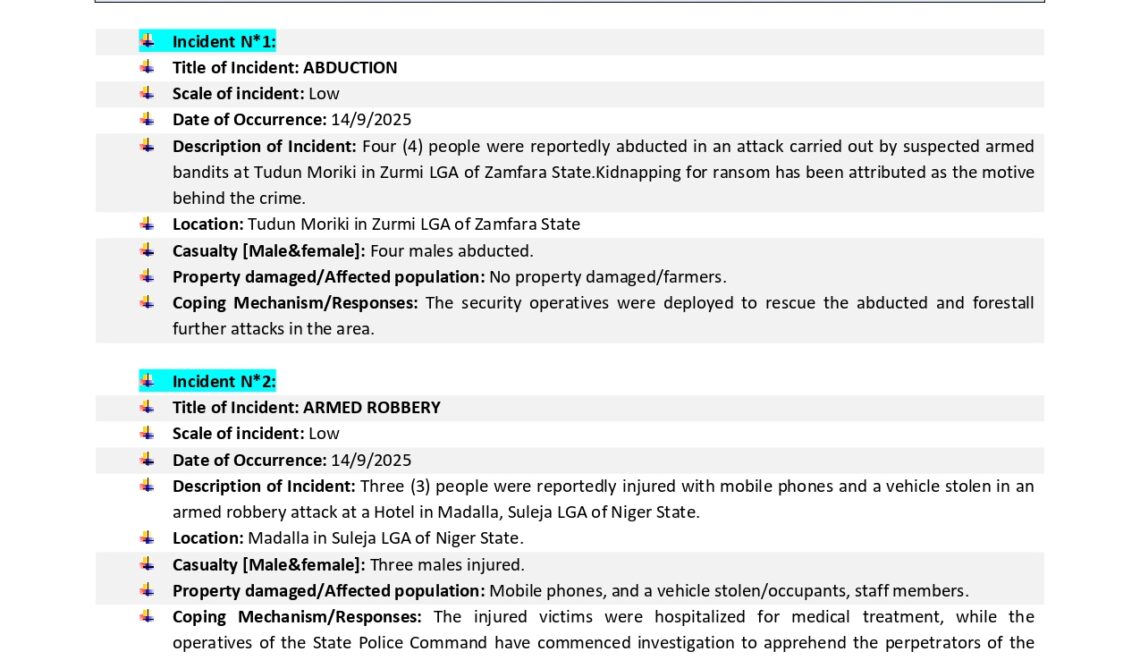Click the word ABDUCTION in the title
The width and height of the screenshot is (1140, 660).
350,68
